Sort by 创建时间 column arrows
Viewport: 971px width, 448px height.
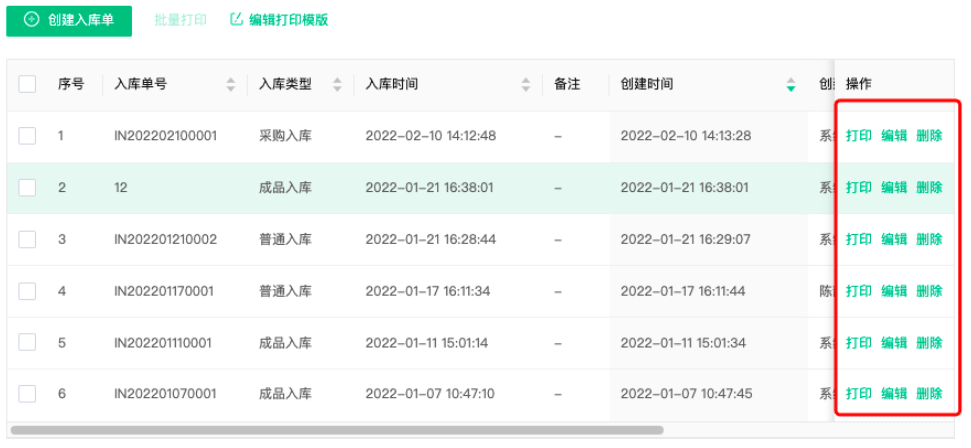pyautogui.click(x=791, y=84)
